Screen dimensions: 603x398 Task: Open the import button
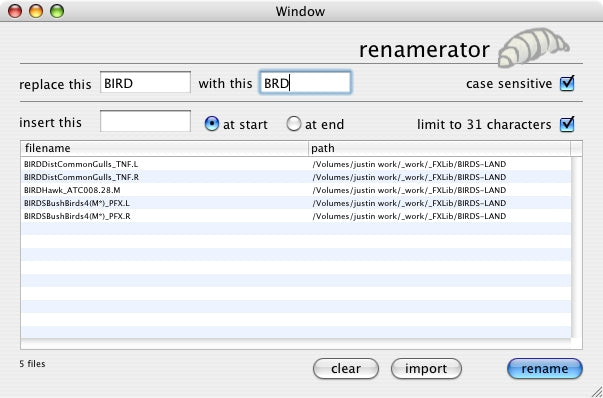click(426, 368)
